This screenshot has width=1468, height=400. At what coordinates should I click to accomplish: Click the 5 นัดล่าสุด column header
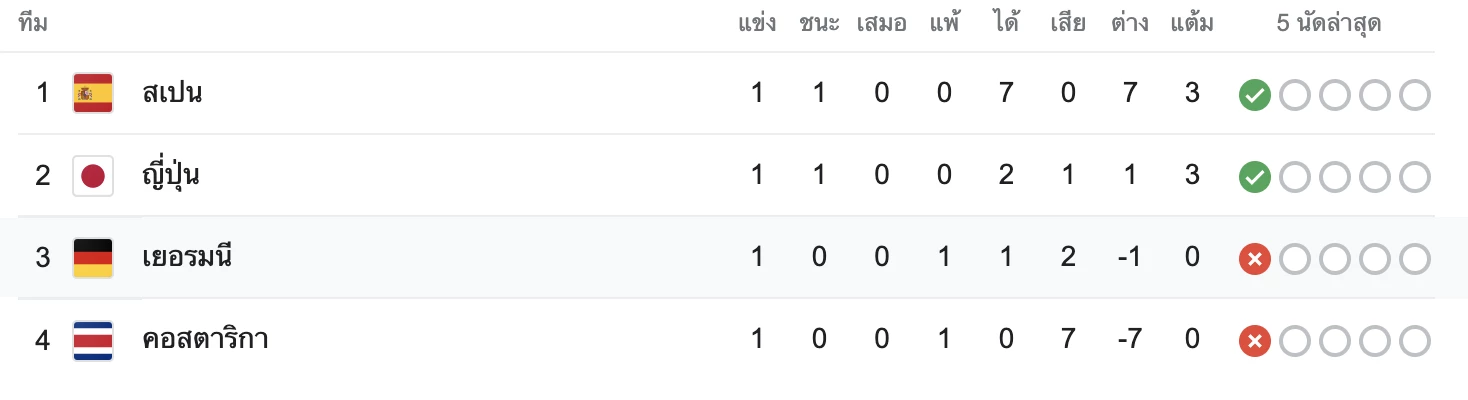(x=1329, y=23)
